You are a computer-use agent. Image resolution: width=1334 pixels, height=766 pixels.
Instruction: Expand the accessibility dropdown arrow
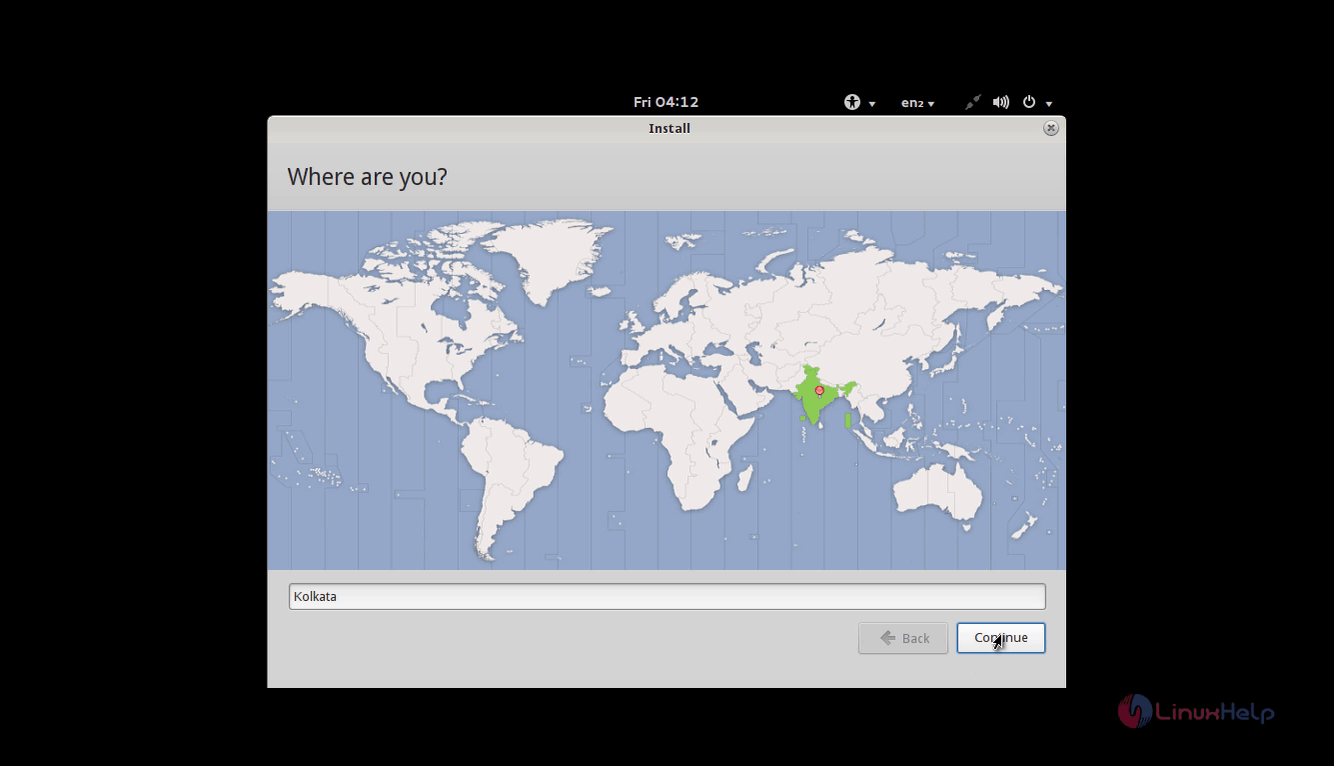point(872,103)
